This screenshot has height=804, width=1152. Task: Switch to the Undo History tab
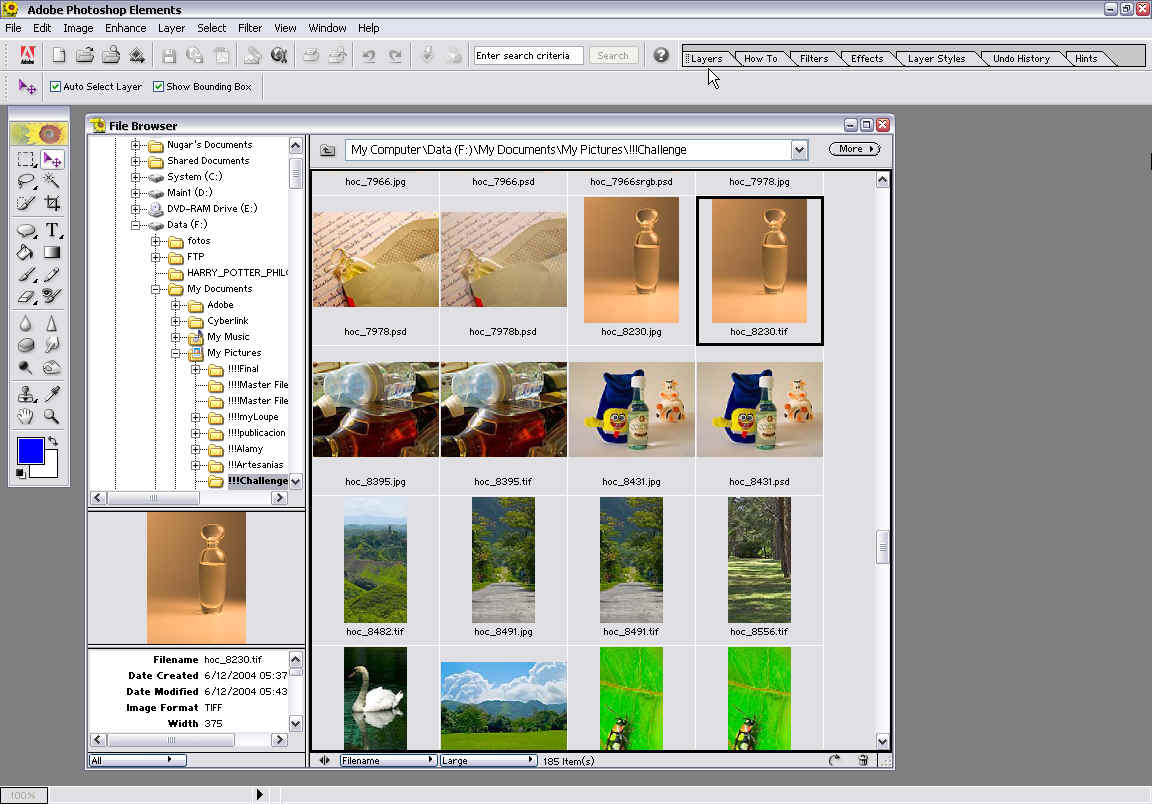coord(1021,59)
